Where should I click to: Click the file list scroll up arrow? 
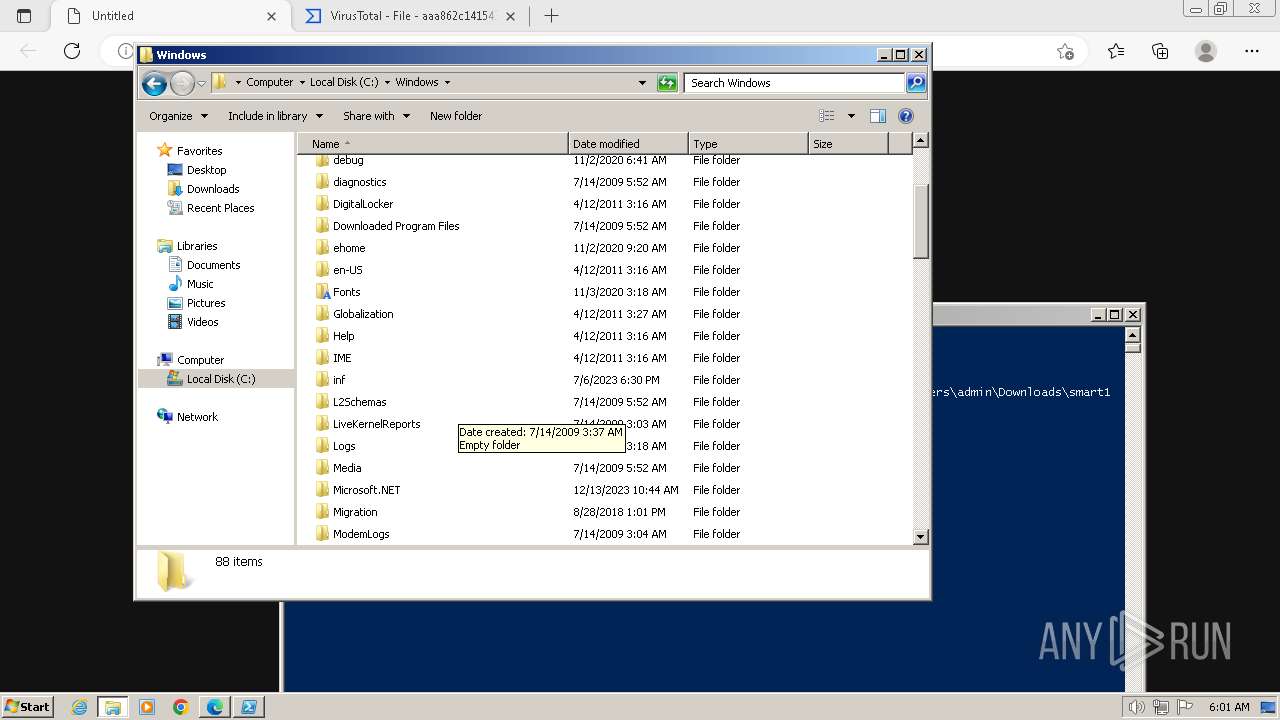921,141
